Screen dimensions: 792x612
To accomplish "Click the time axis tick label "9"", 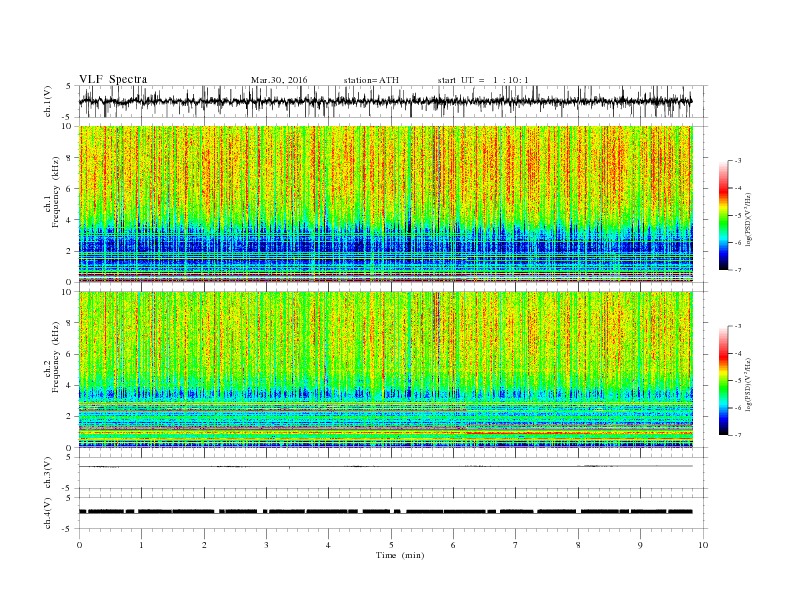I will pos(640,545).
